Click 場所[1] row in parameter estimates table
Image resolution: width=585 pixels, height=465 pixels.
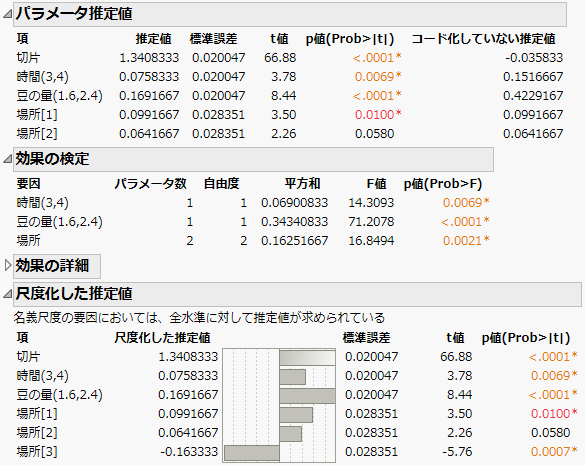coord(290,115)
